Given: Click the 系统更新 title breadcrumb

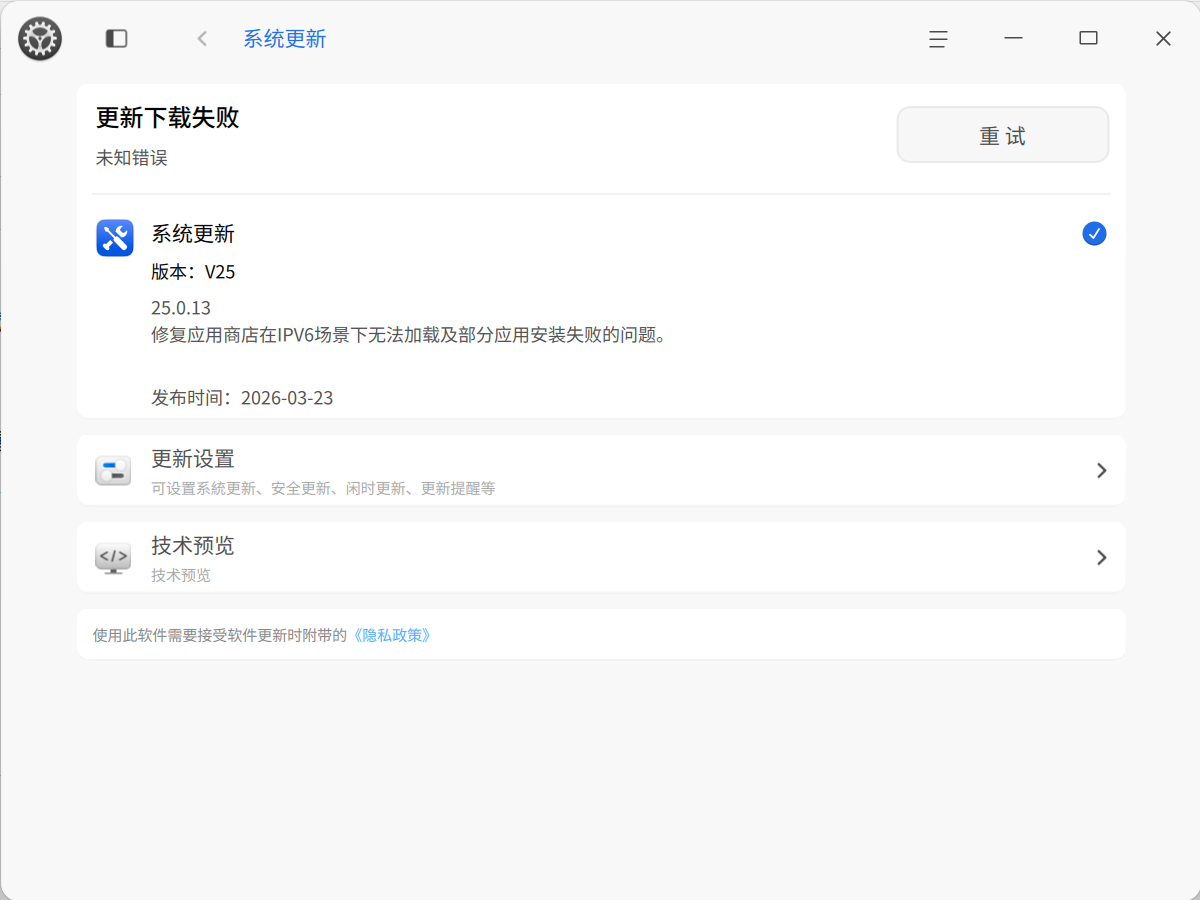Looking at the screenshot, I should tap(285, 39).
